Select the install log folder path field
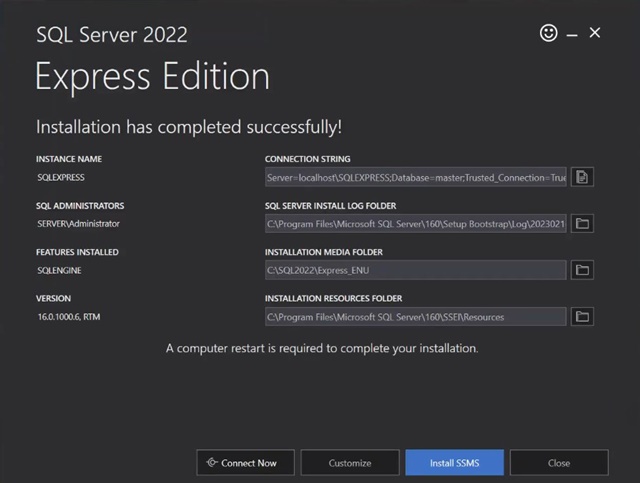Screen dimensions: 640x483 tap(416, 223)
